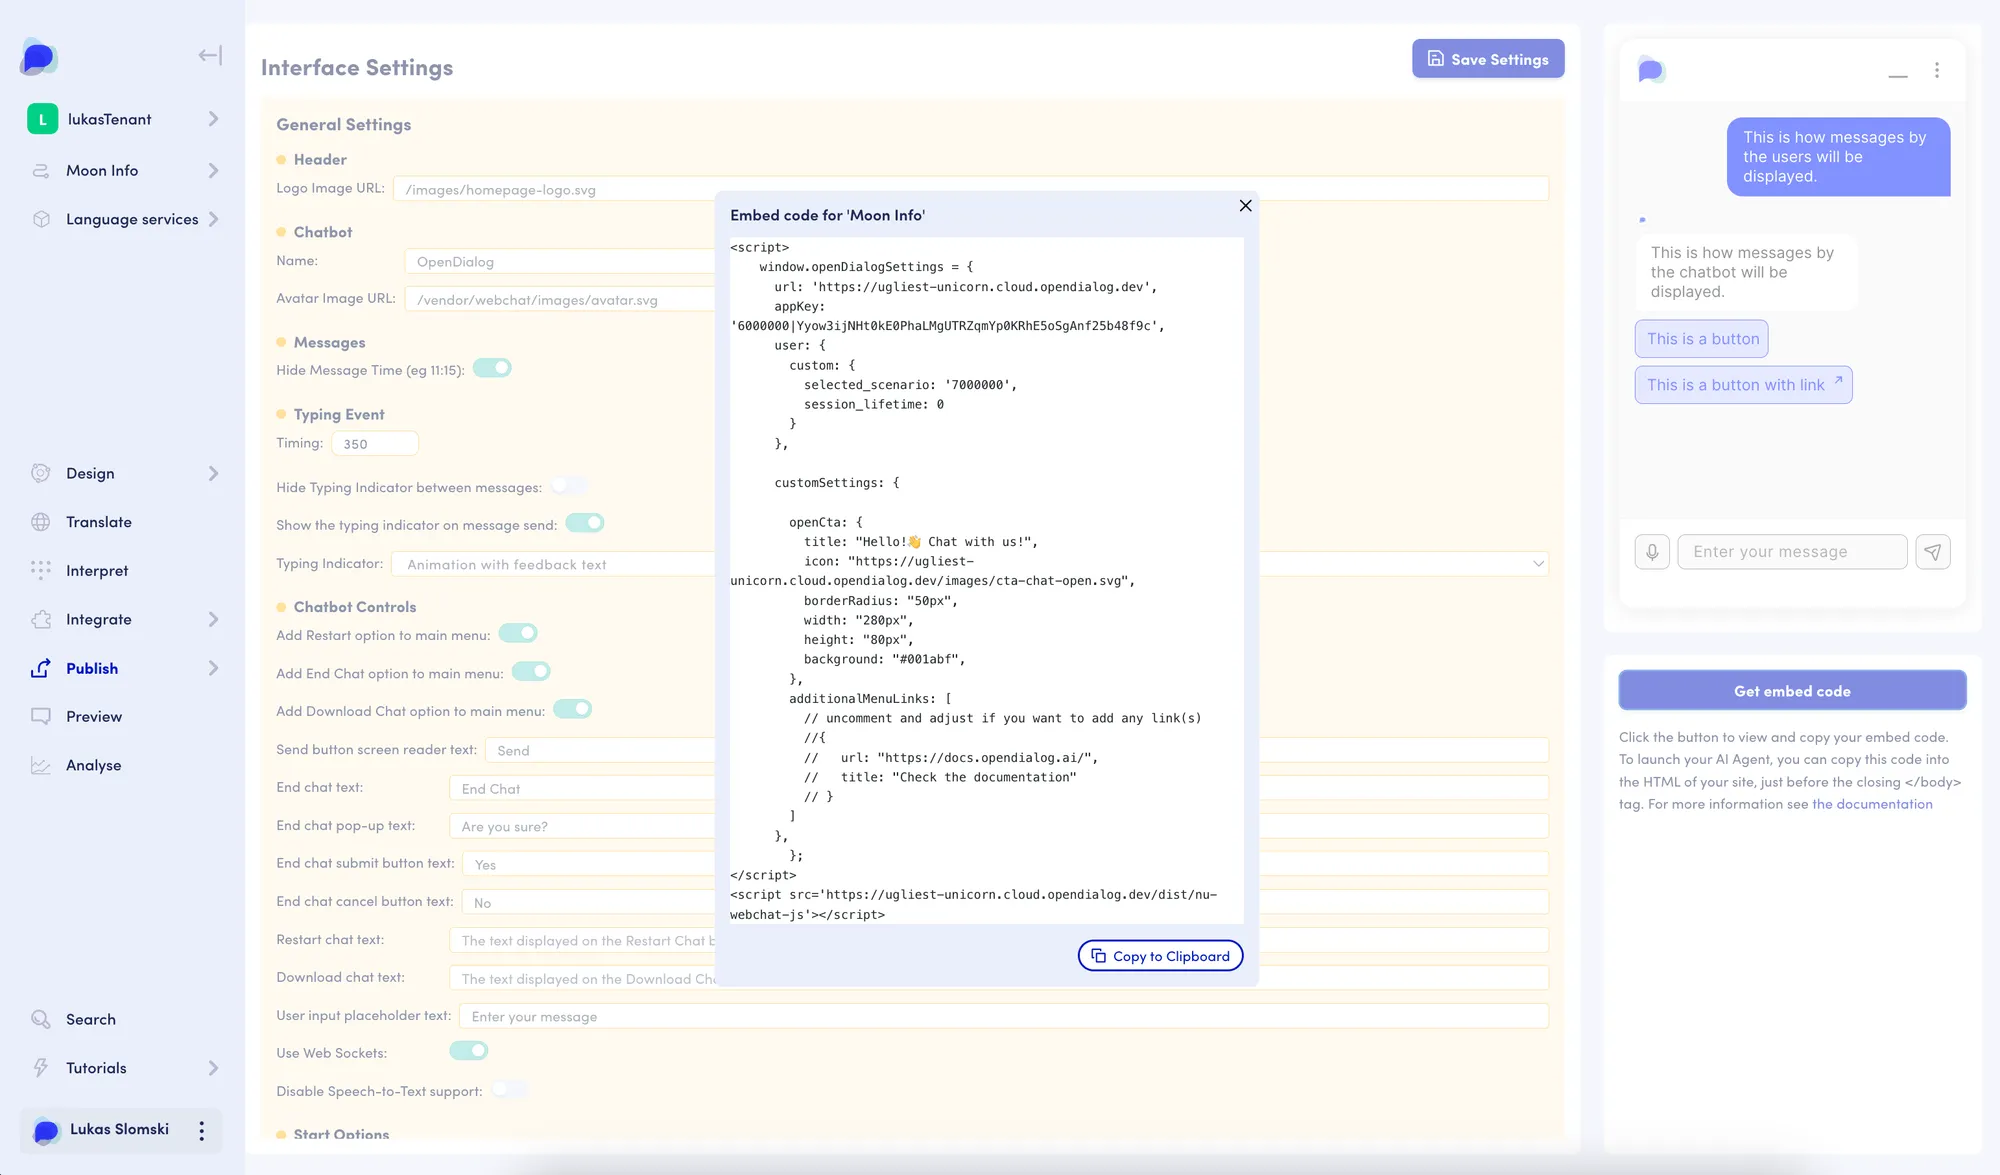
Task: Open the Translate menu item
Action: pos(99,522)
